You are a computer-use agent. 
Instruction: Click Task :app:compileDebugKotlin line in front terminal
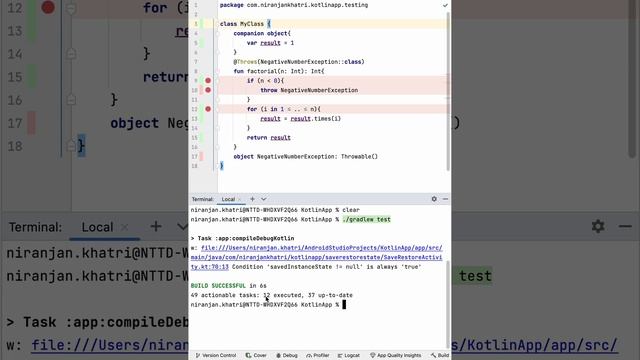242,238
